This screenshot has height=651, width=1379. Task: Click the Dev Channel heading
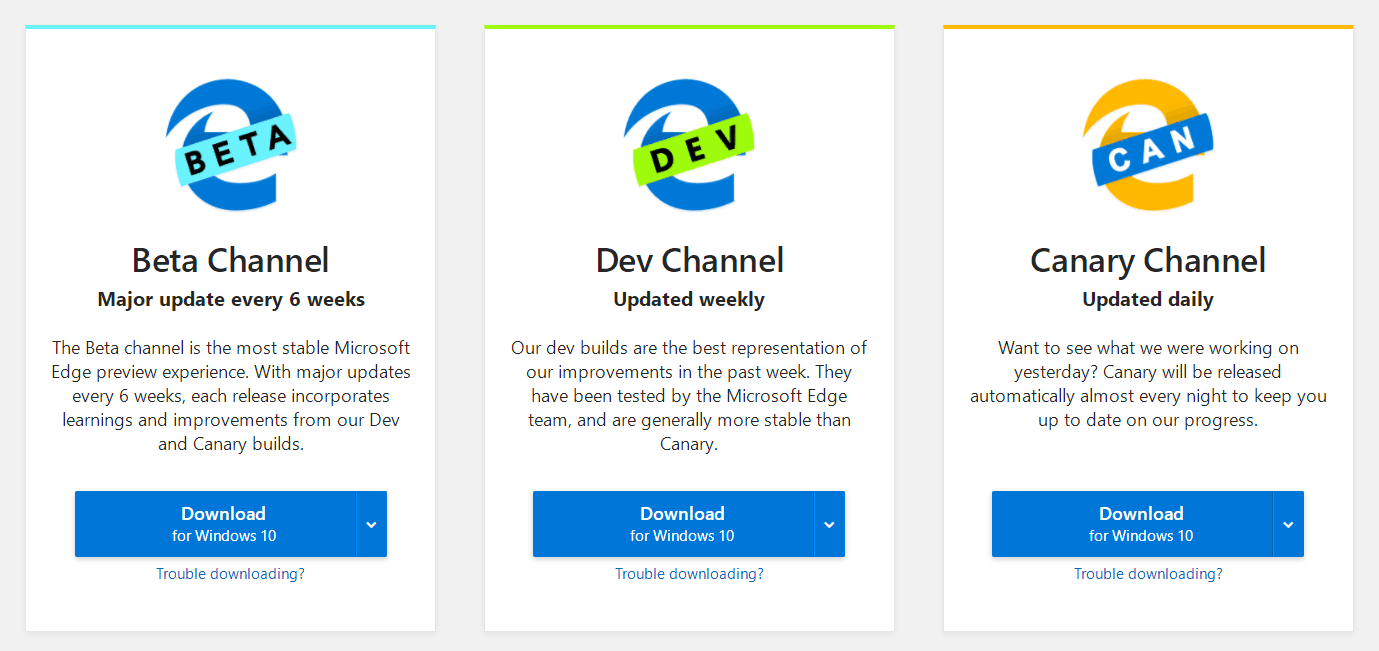[689, 261]
